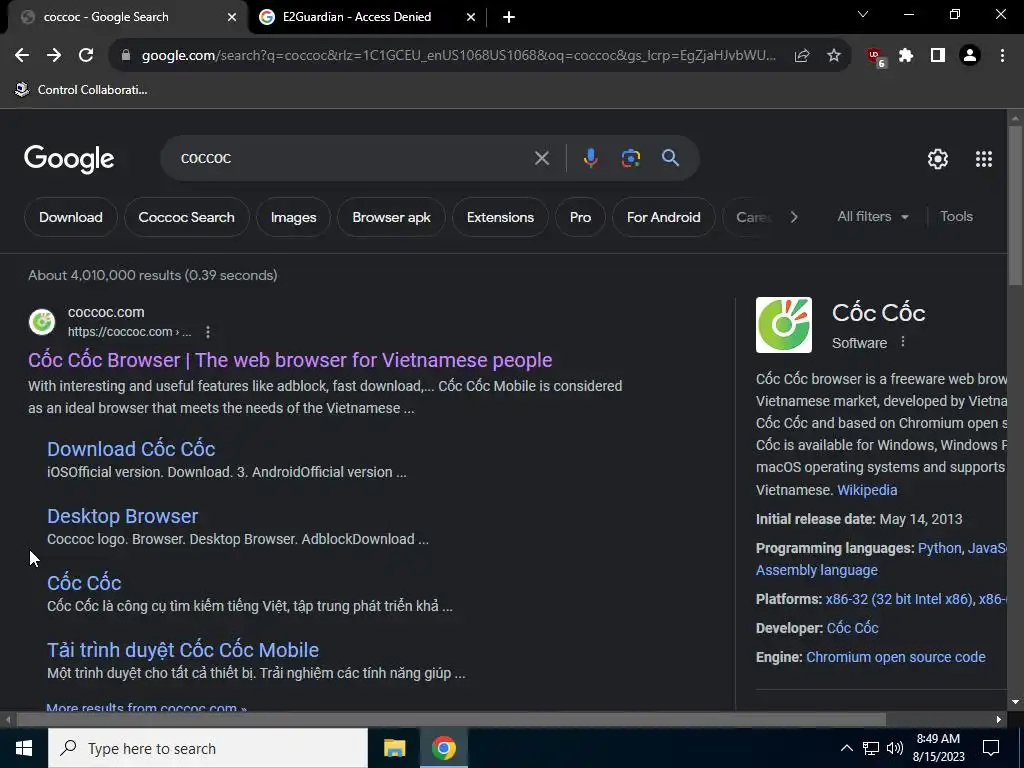Open the Chromium open source code link
1024x768 pixels.
pos(895,657)
